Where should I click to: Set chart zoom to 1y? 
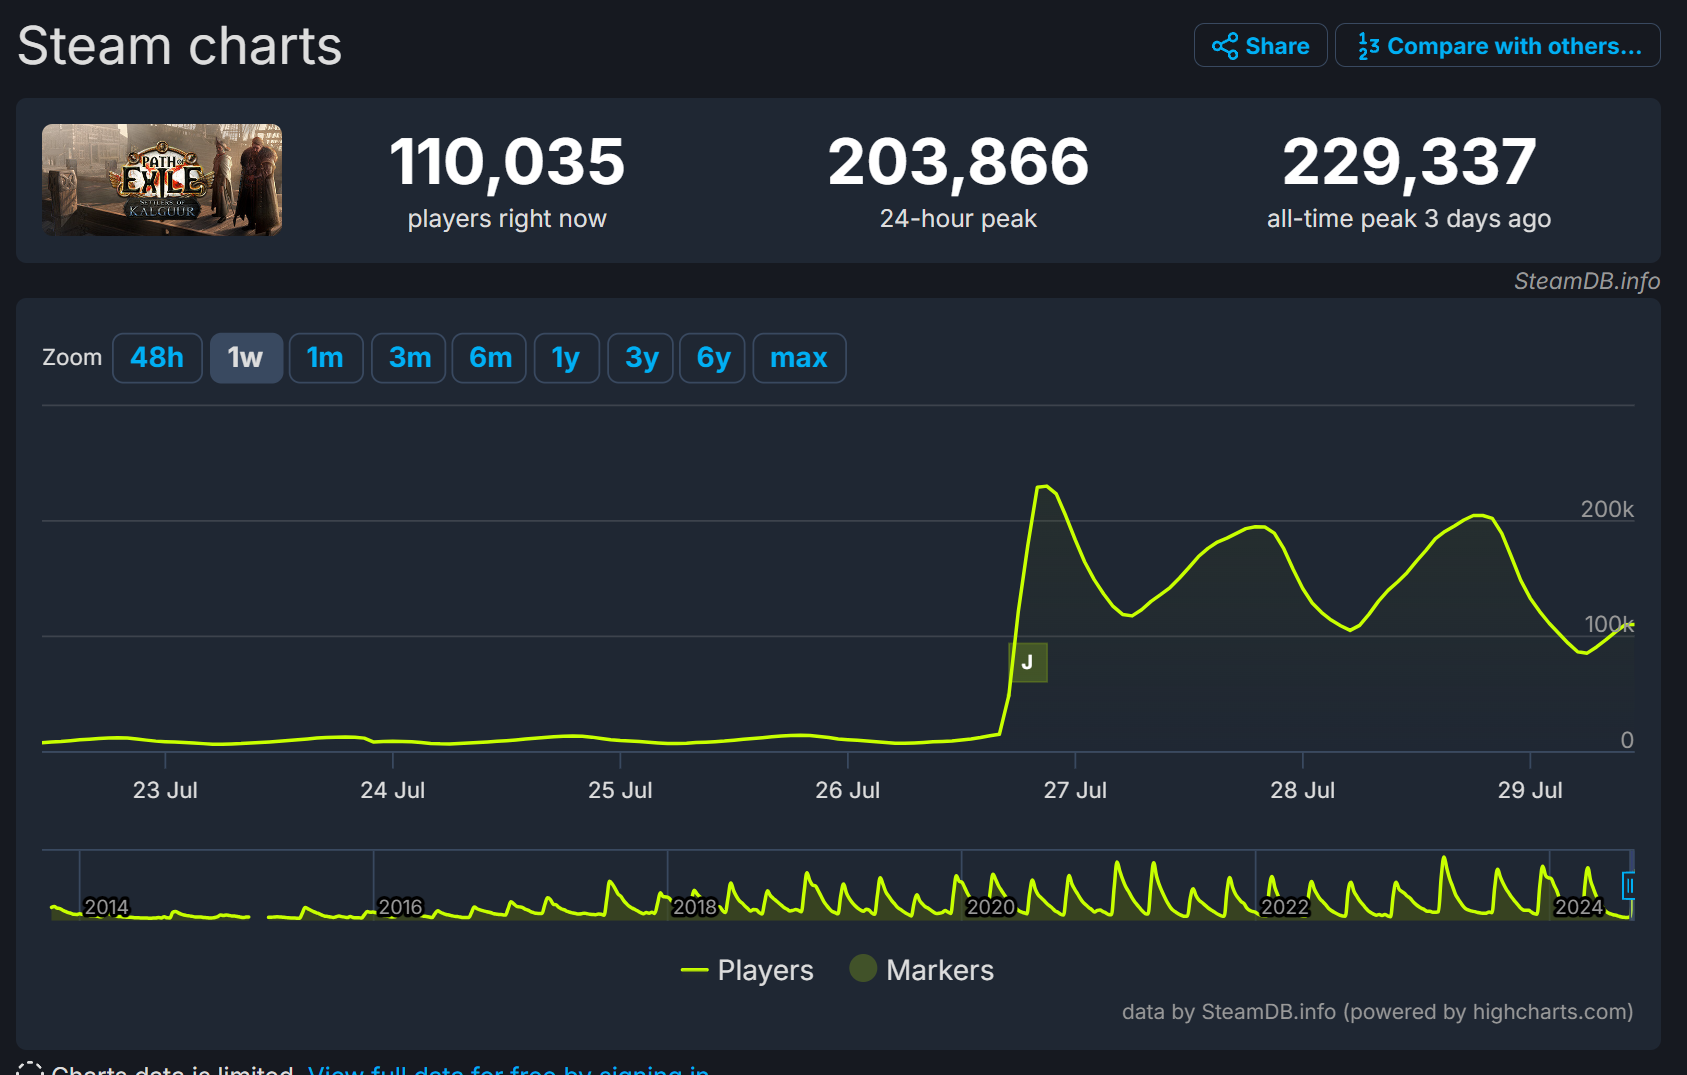(x=566, y=358)
